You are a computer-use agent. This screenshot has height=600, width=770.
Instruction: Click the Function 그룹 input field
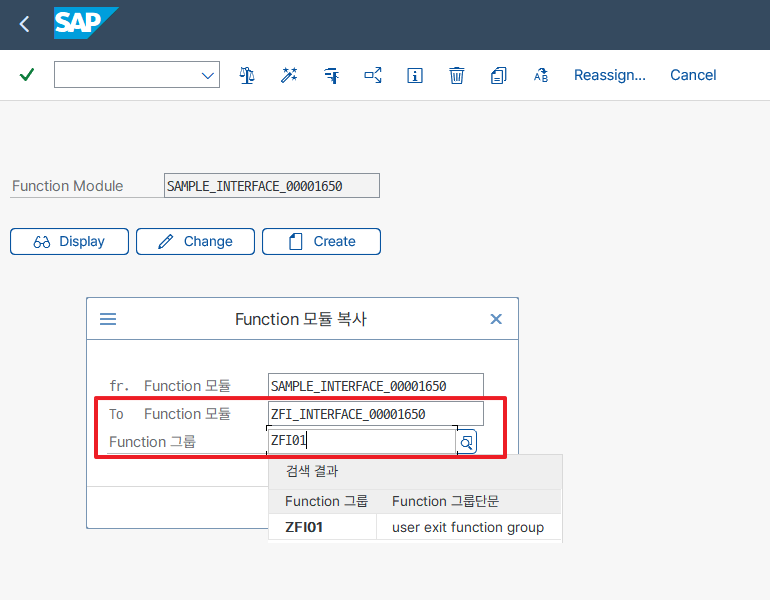tap(362, 440)
